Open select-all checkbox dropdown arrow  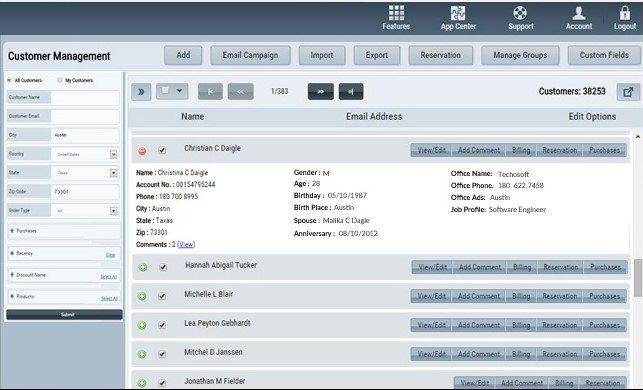point(179,91)
